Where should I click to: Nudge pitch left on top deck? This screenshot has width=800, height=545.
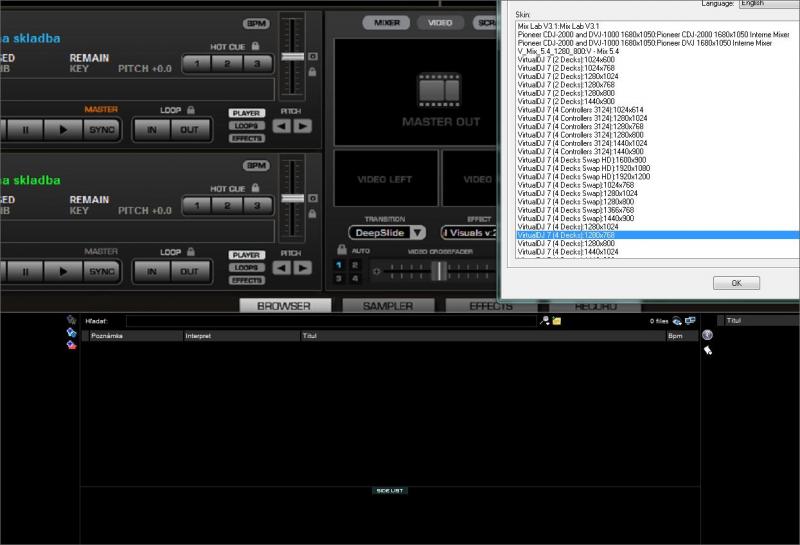282,126
